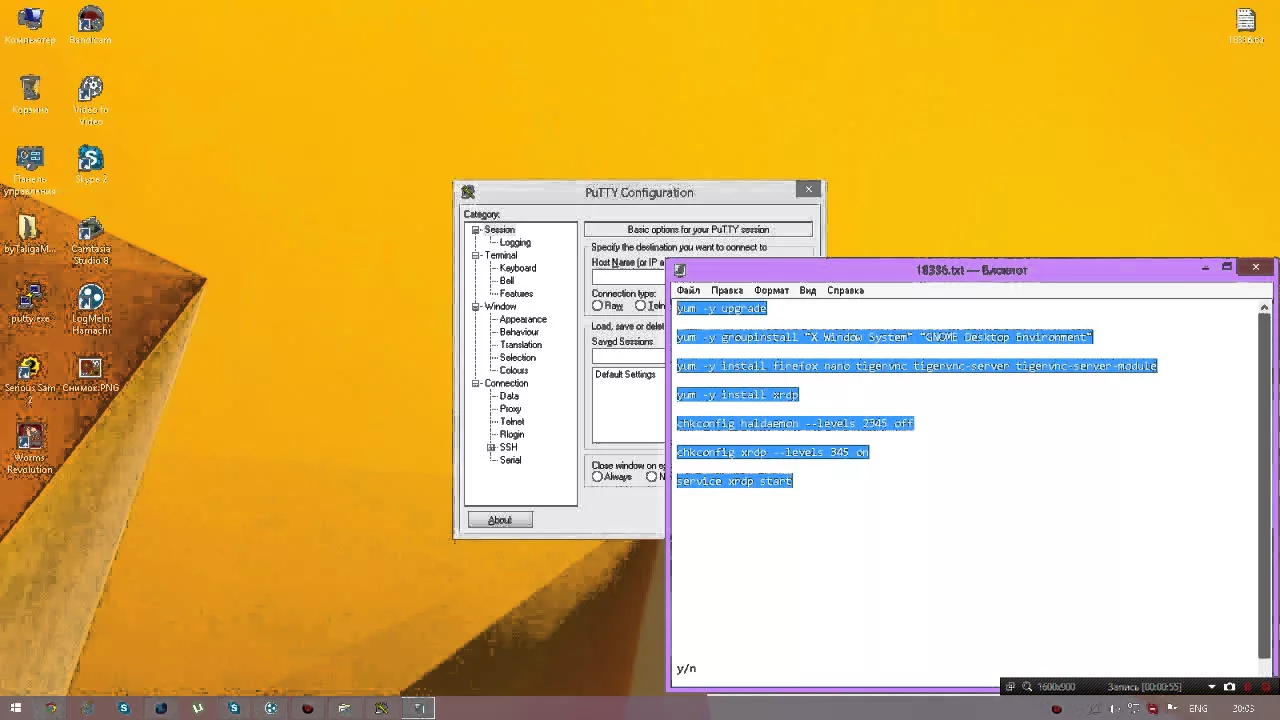This screenshot has height=720, width=1280.
Task: Select Bell in PuTTY category tree
Action: [507, 281]
